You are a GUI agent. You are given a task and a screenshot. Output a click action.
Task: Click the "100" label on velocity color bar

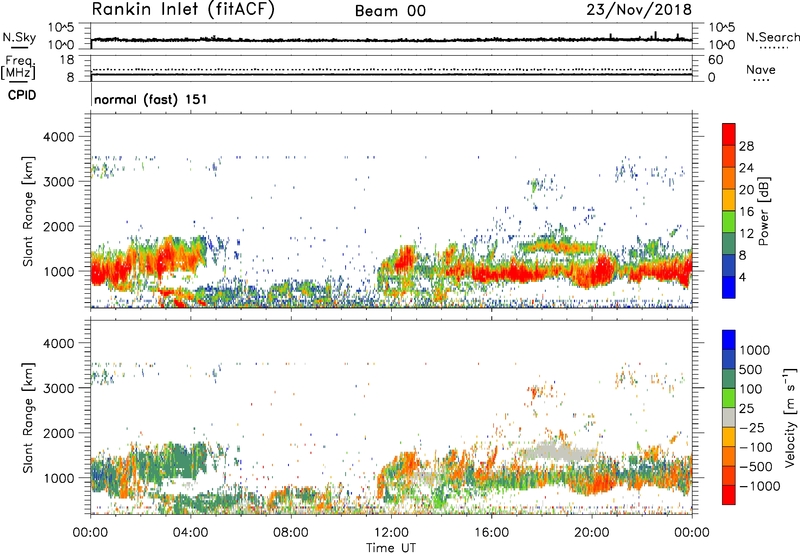click(x=751, y=389)
